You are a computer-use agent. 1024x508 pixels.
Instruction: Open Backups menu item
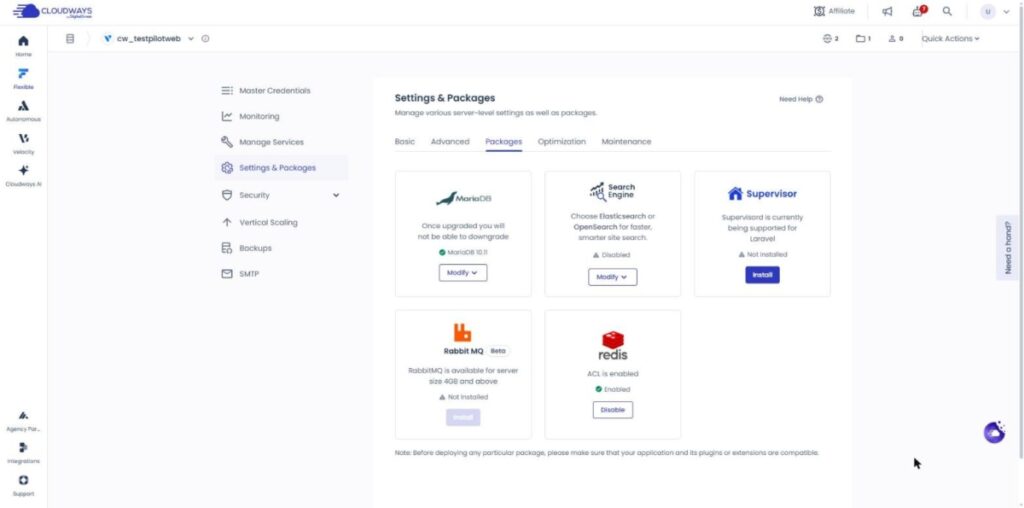coord(281,248)
